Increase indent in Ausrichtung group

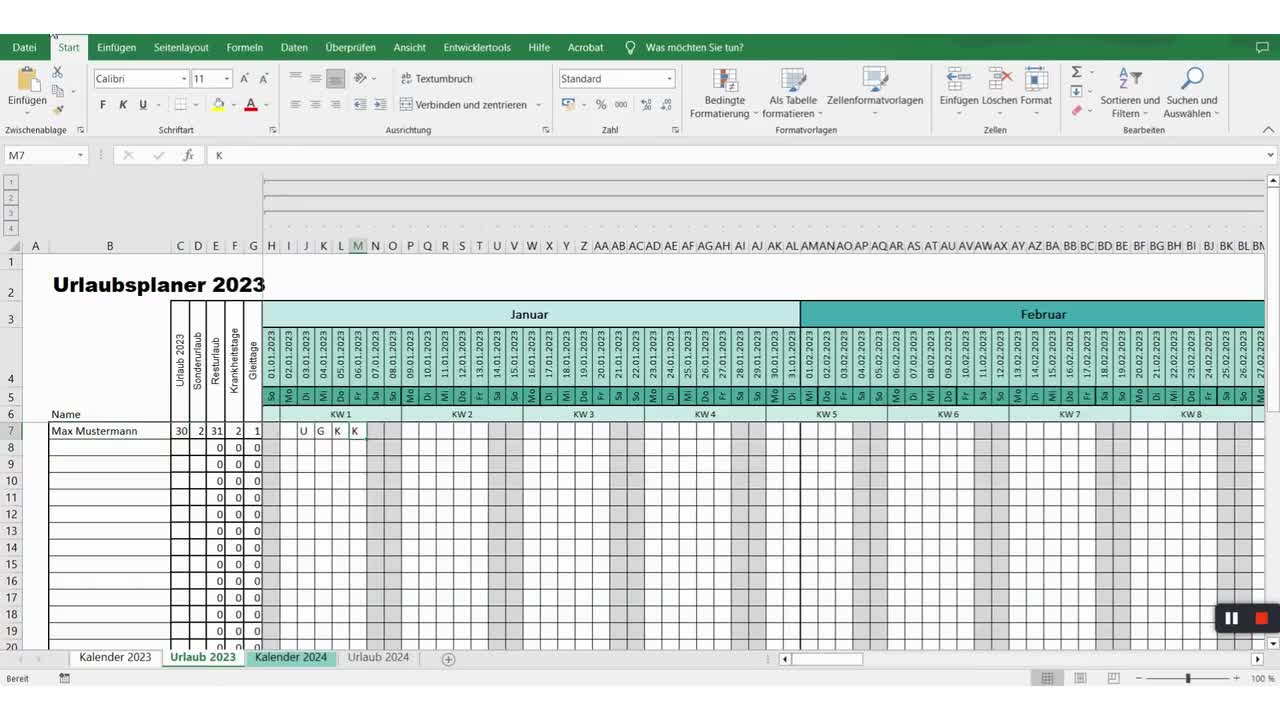[x=381, y=105]
